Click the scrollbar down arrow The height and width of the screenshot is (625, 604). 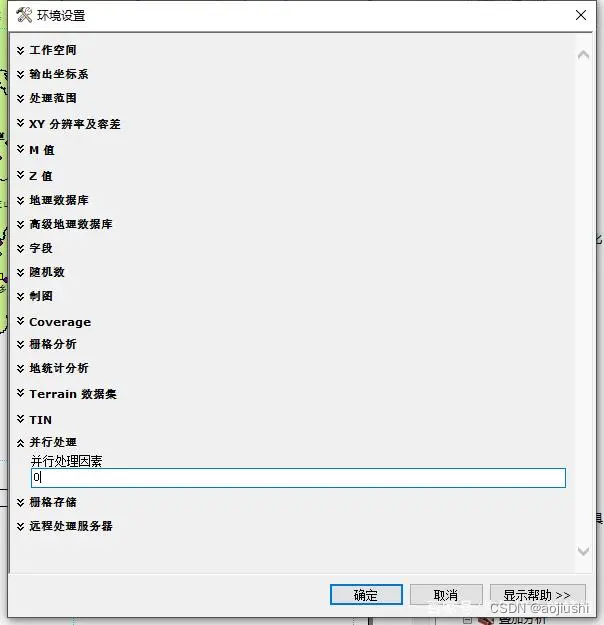coord(583,551)
